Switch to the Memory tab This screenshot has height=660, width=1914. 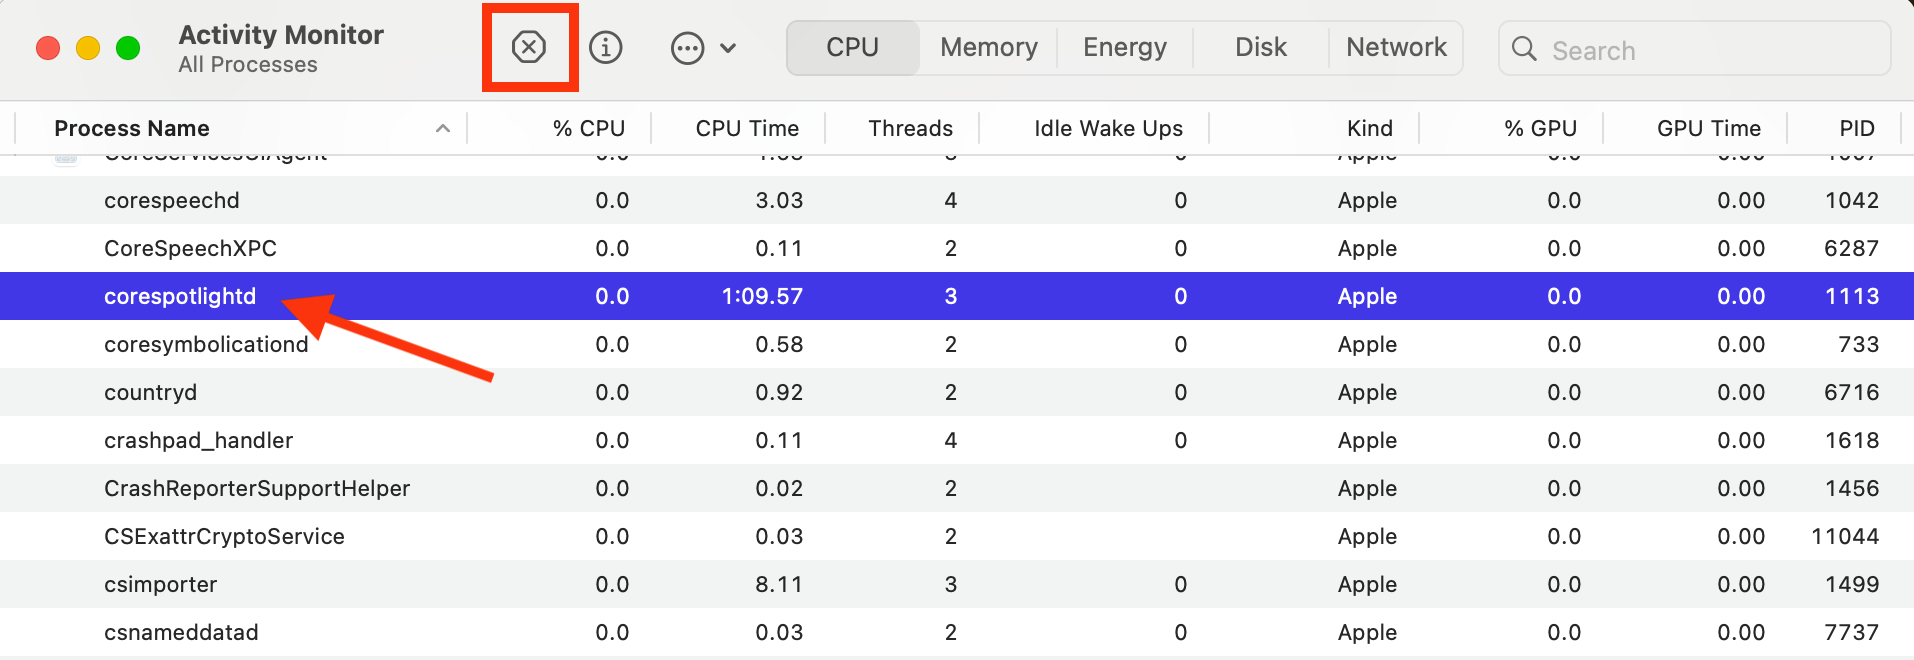point(989,48)
